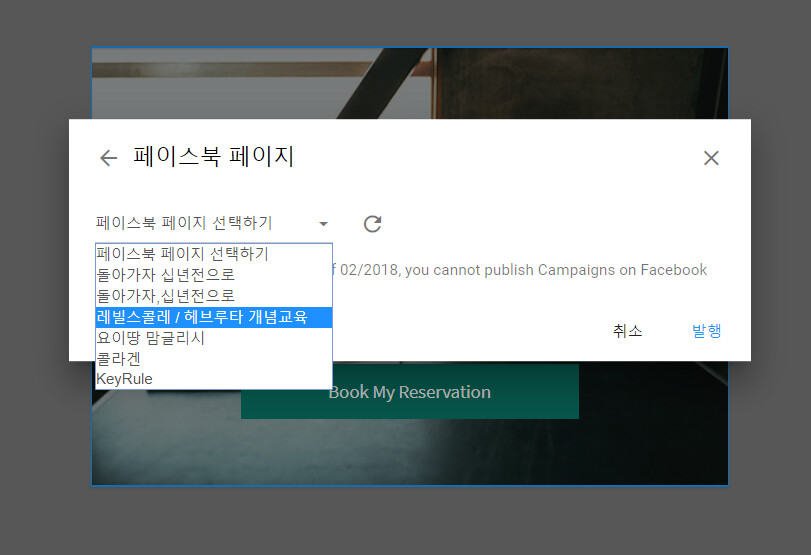
Task: Choose KeyRule from the page list
Action: tap(214, 379)
